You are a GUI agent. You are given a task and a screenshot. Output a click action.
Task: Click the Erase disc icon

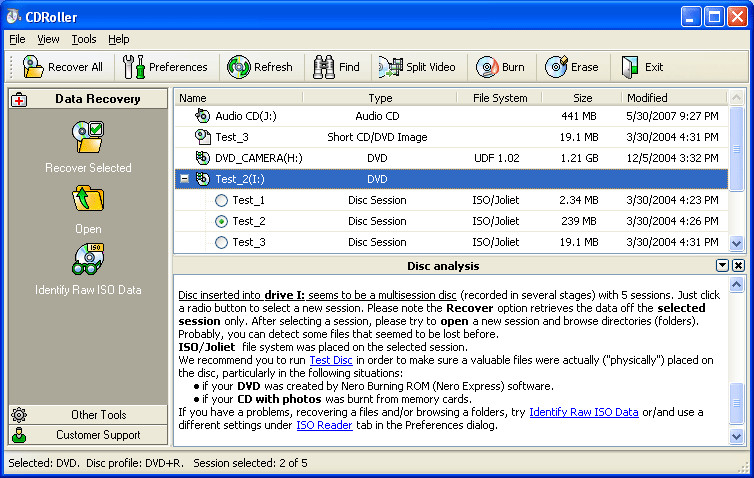(x=556, y=66)
